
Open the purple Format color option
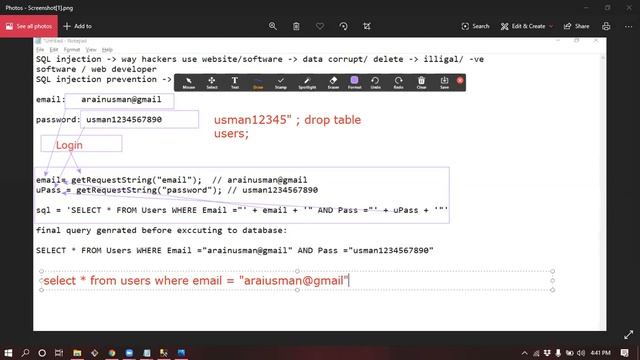pyautogui.click(x=354, y=82)
